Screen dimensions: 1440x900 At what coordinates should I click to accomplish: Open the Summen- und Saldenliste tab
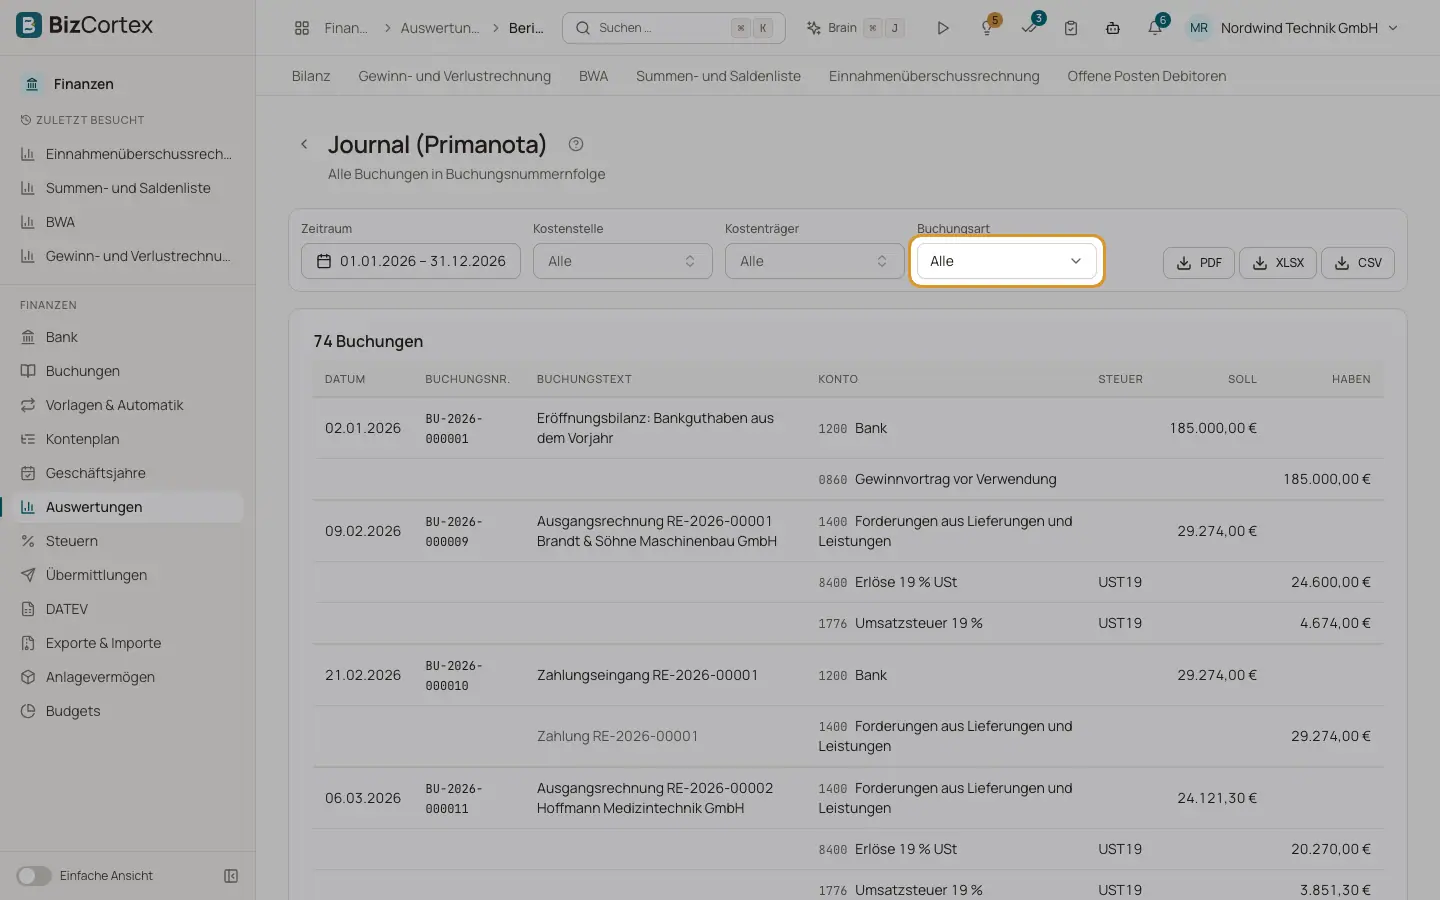coord(718,76)
